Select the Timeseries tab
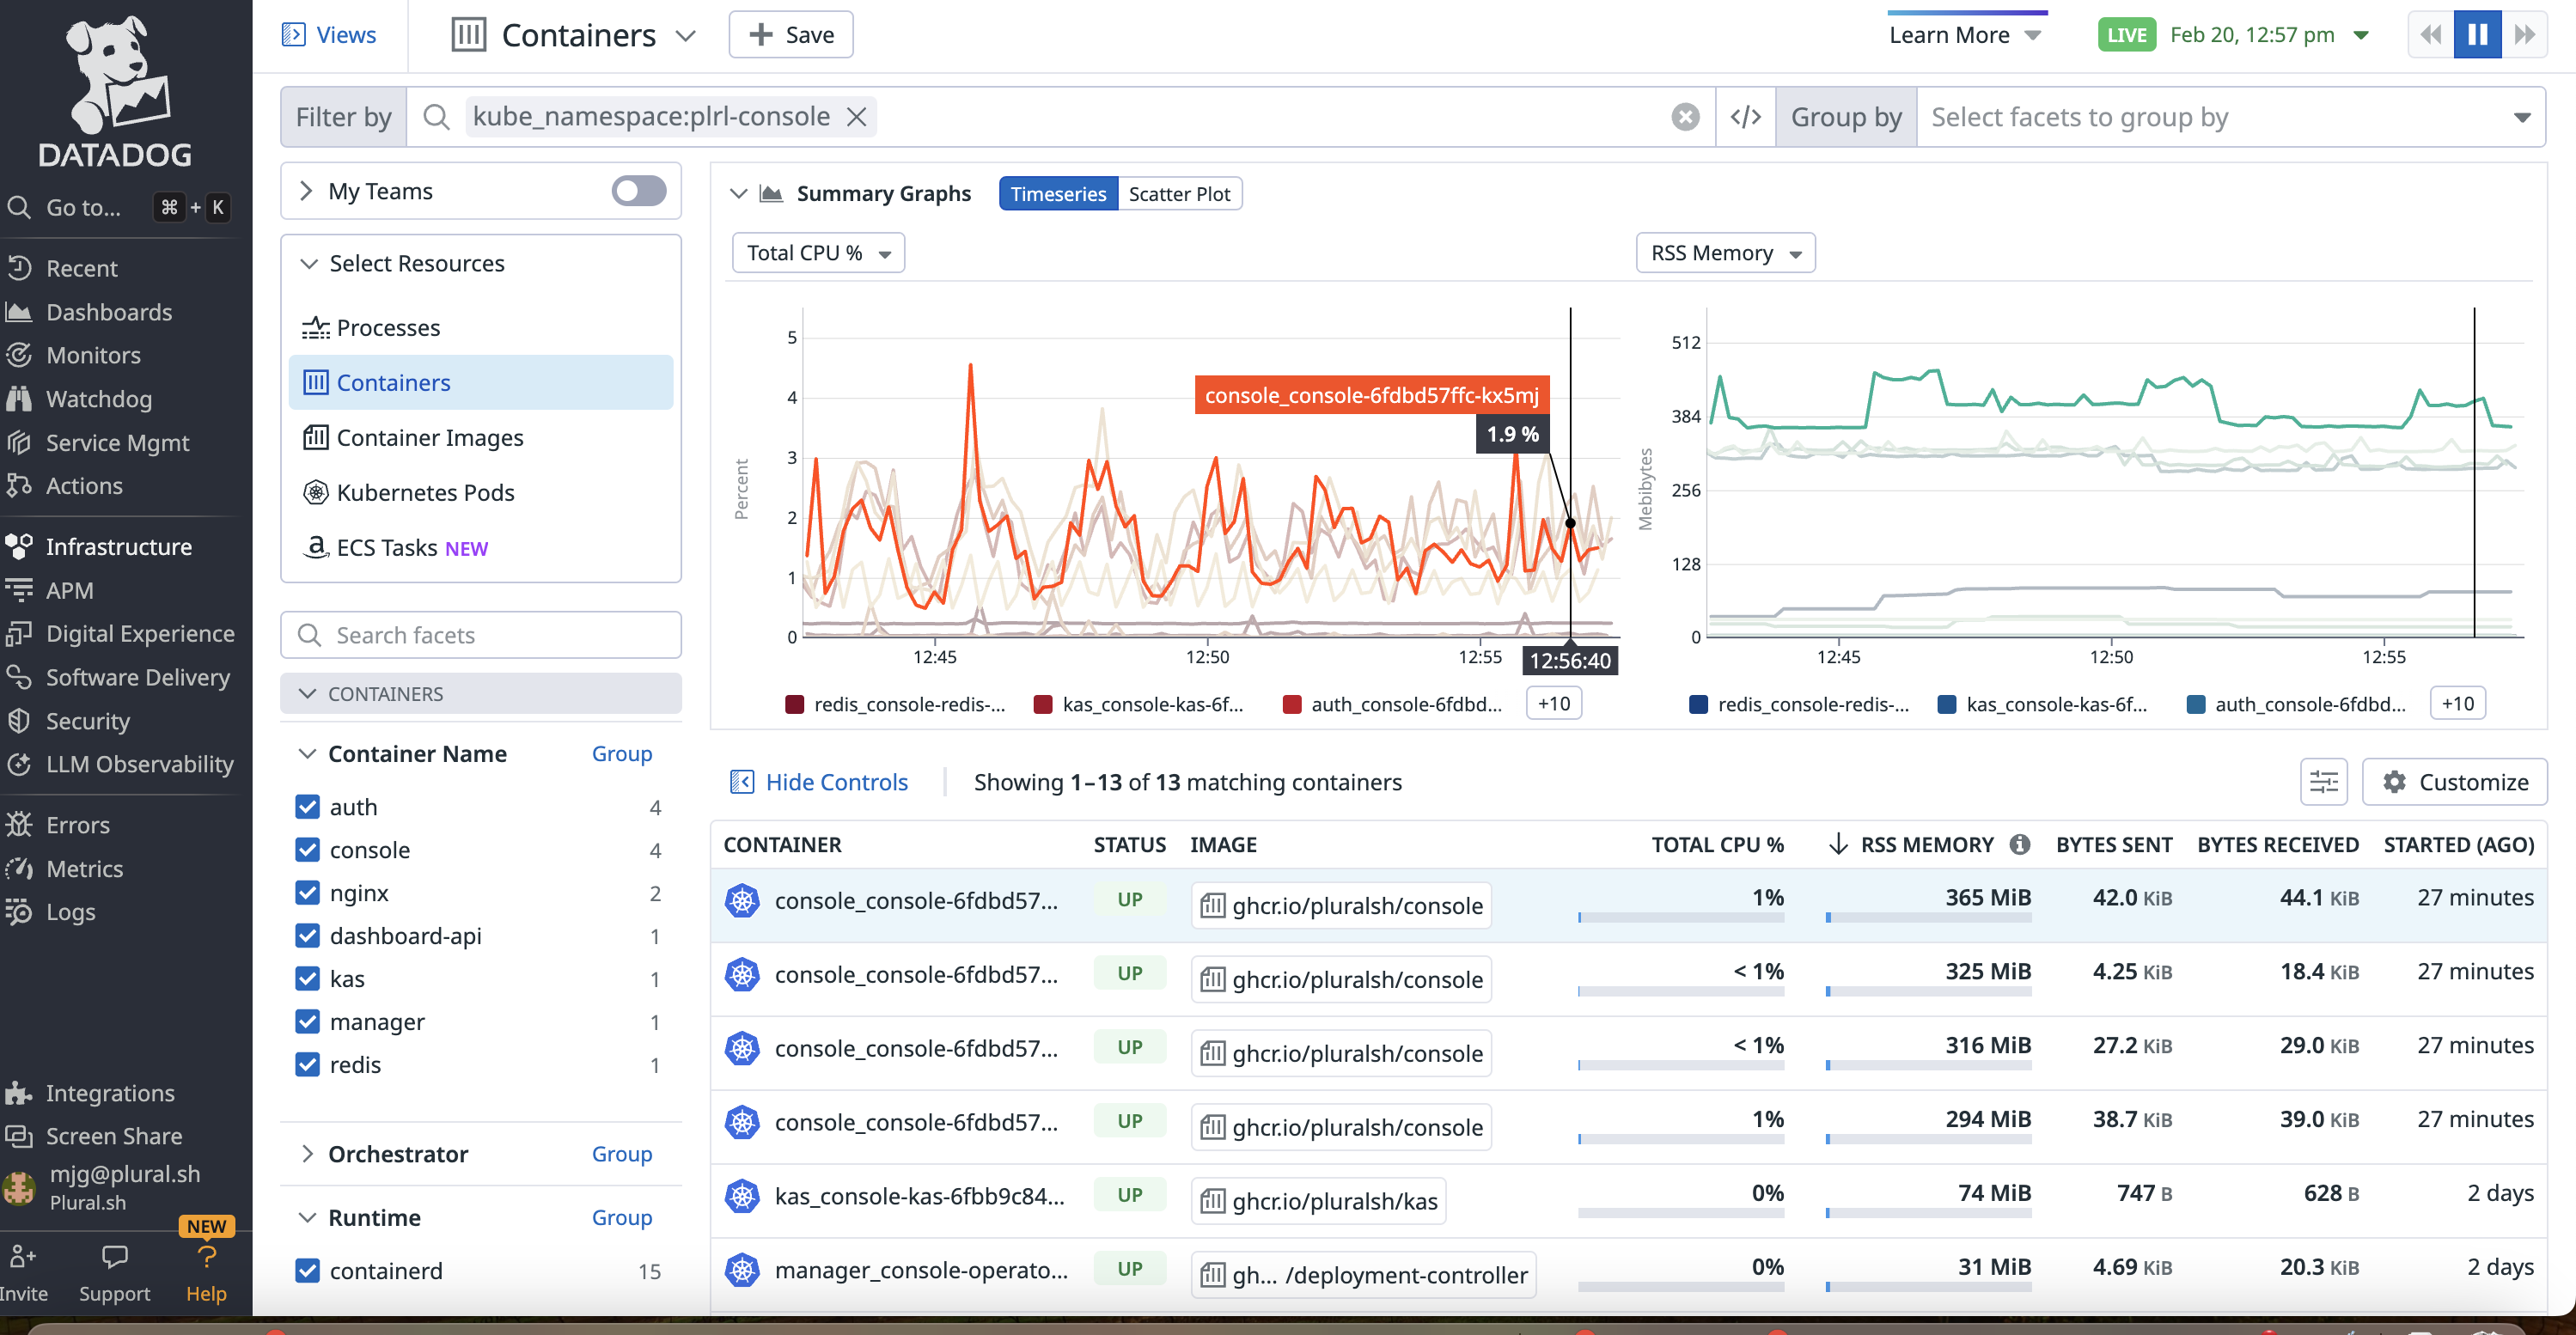The height and width of the screenshot is (1335, 2576). 1058,194
